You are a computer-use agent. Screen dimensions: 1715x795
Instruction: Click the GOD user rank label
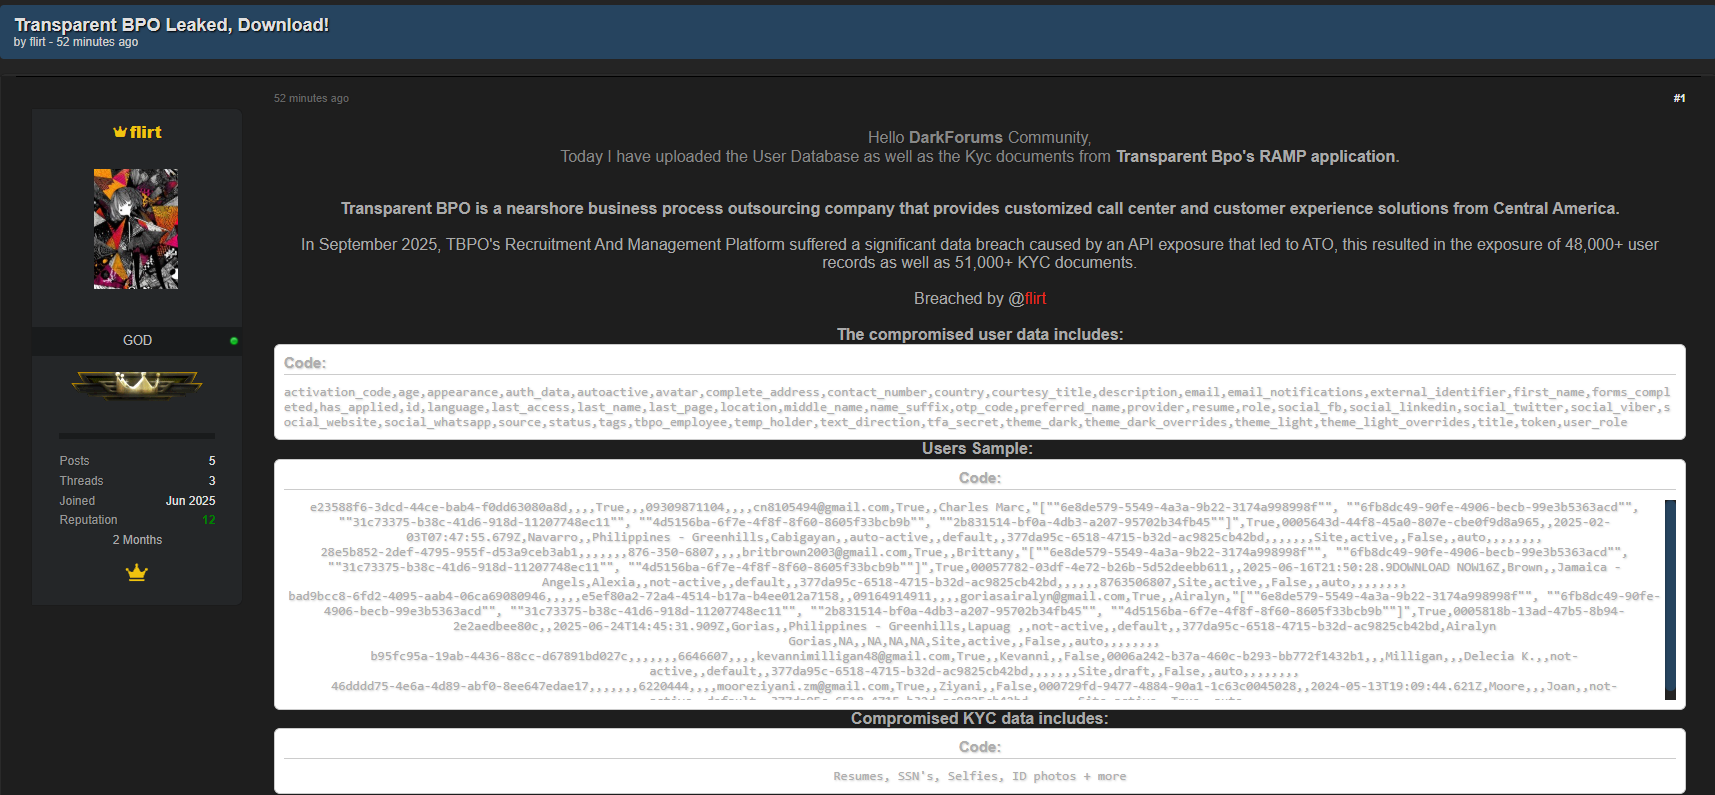click(x=137, y=341)
